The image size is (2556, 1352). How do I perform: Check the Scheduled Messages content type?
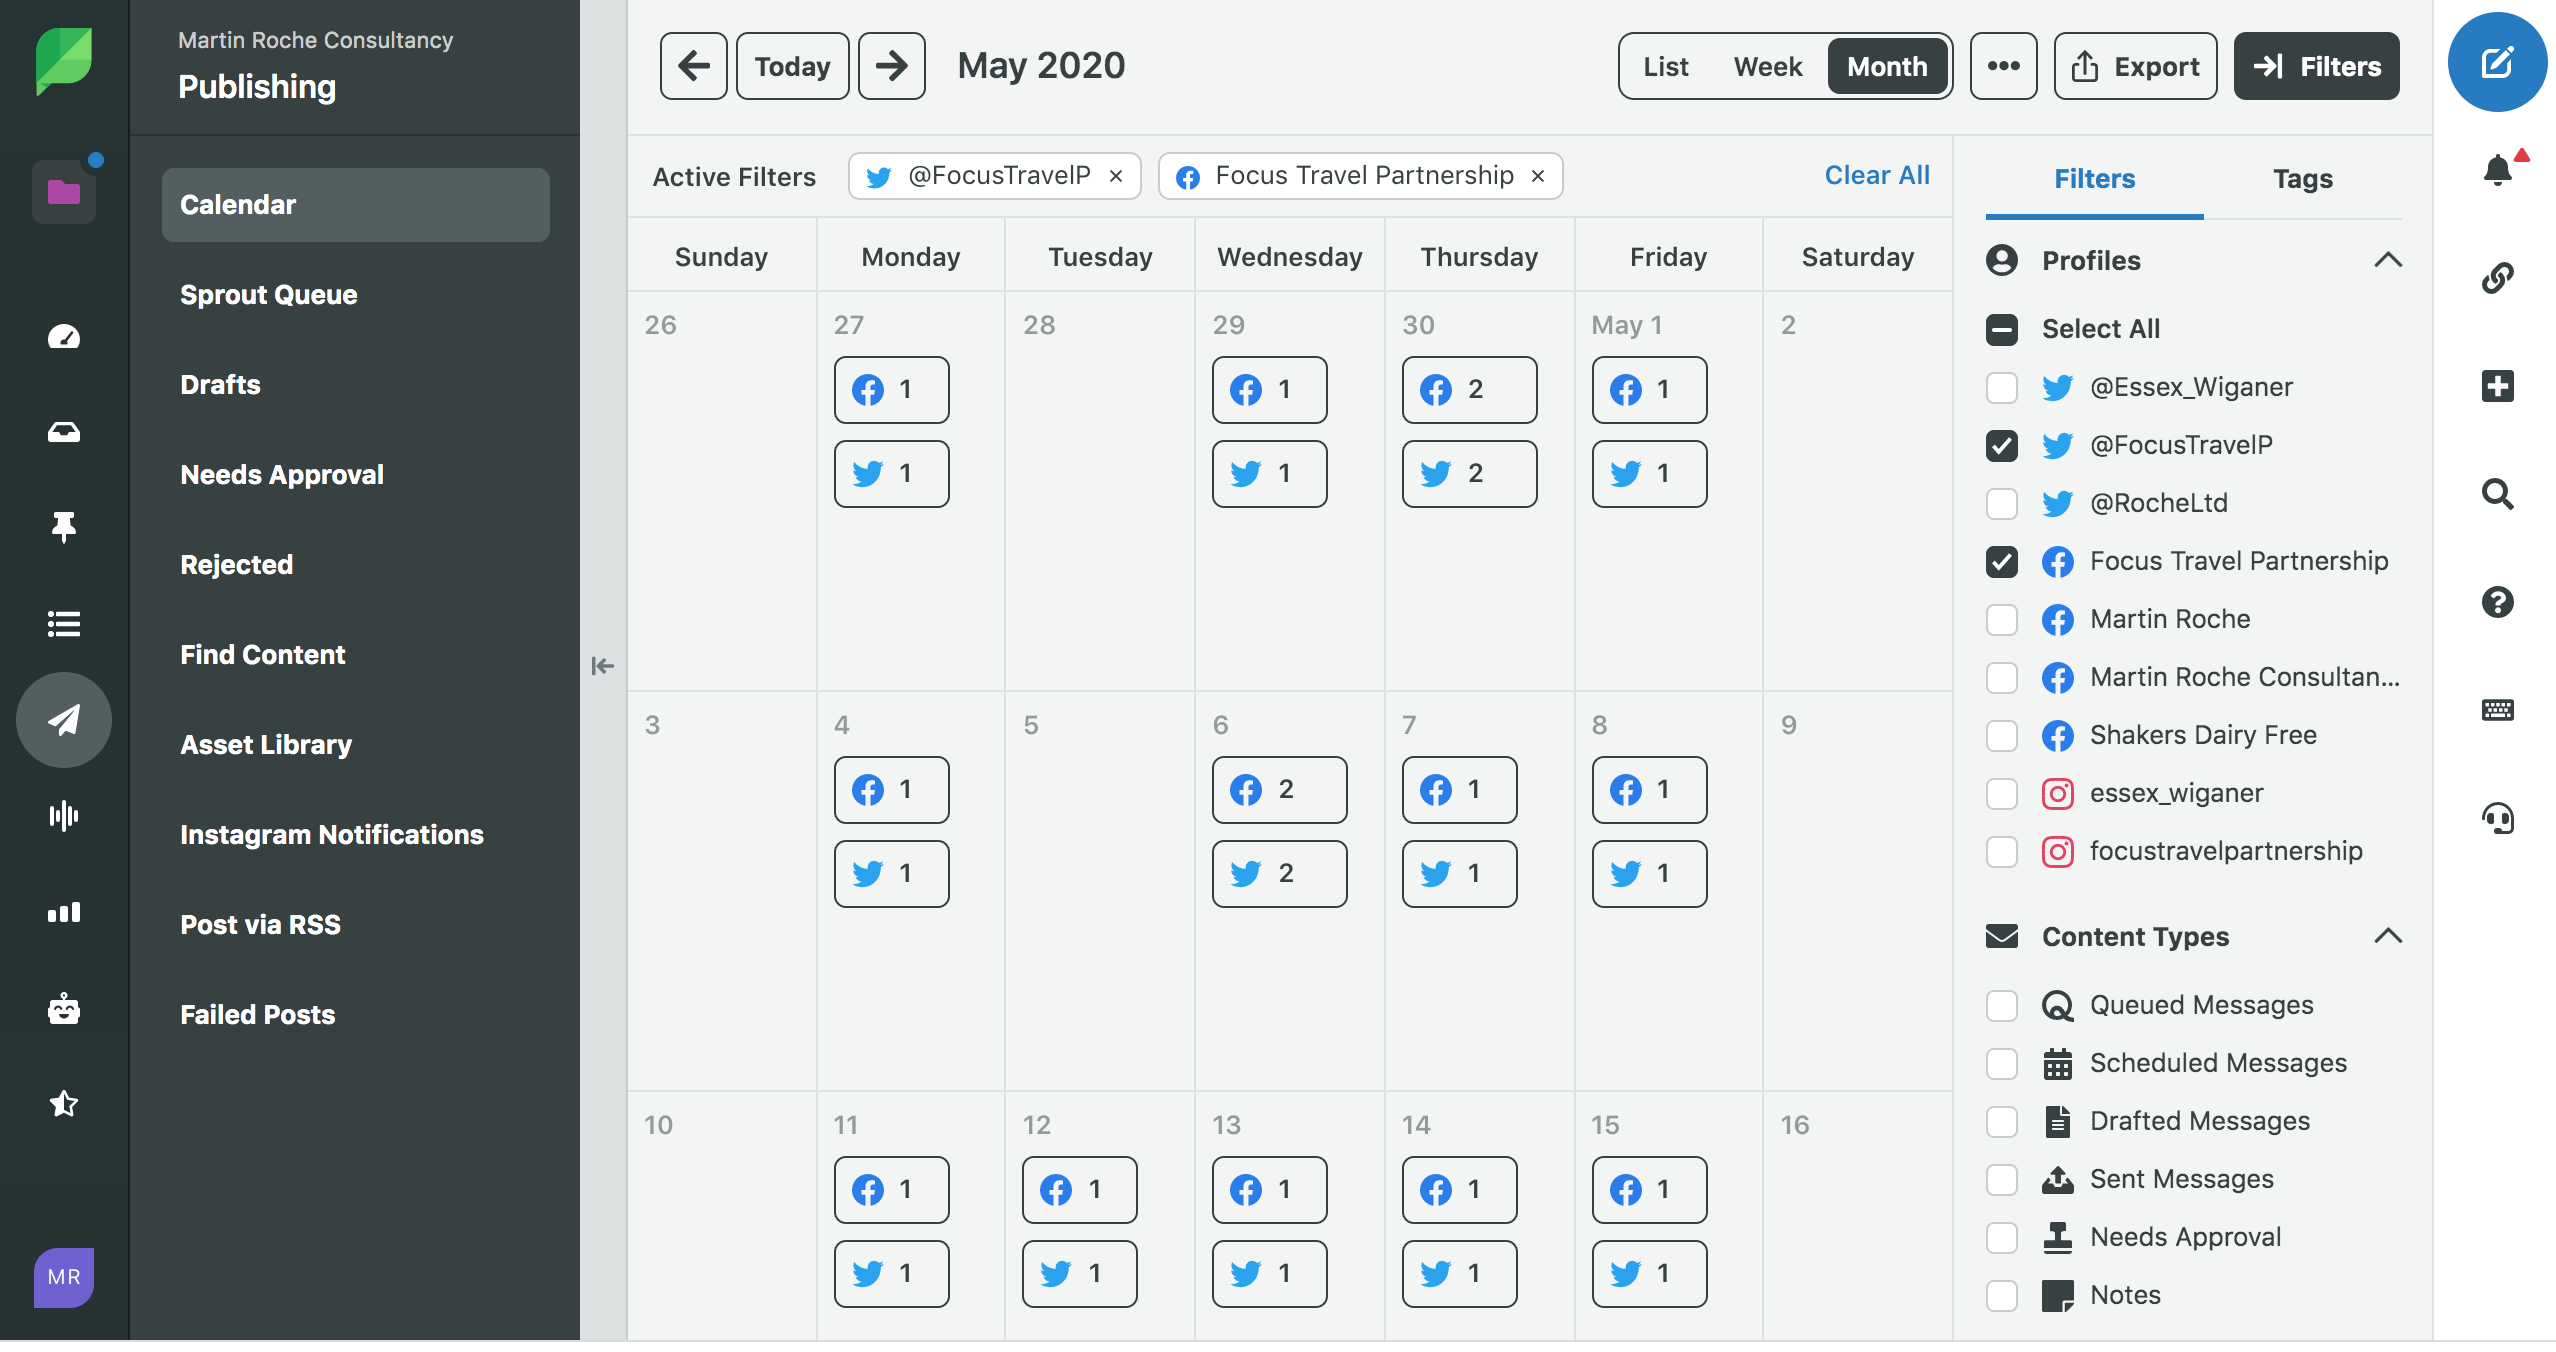click(x=2002, y=1064)
